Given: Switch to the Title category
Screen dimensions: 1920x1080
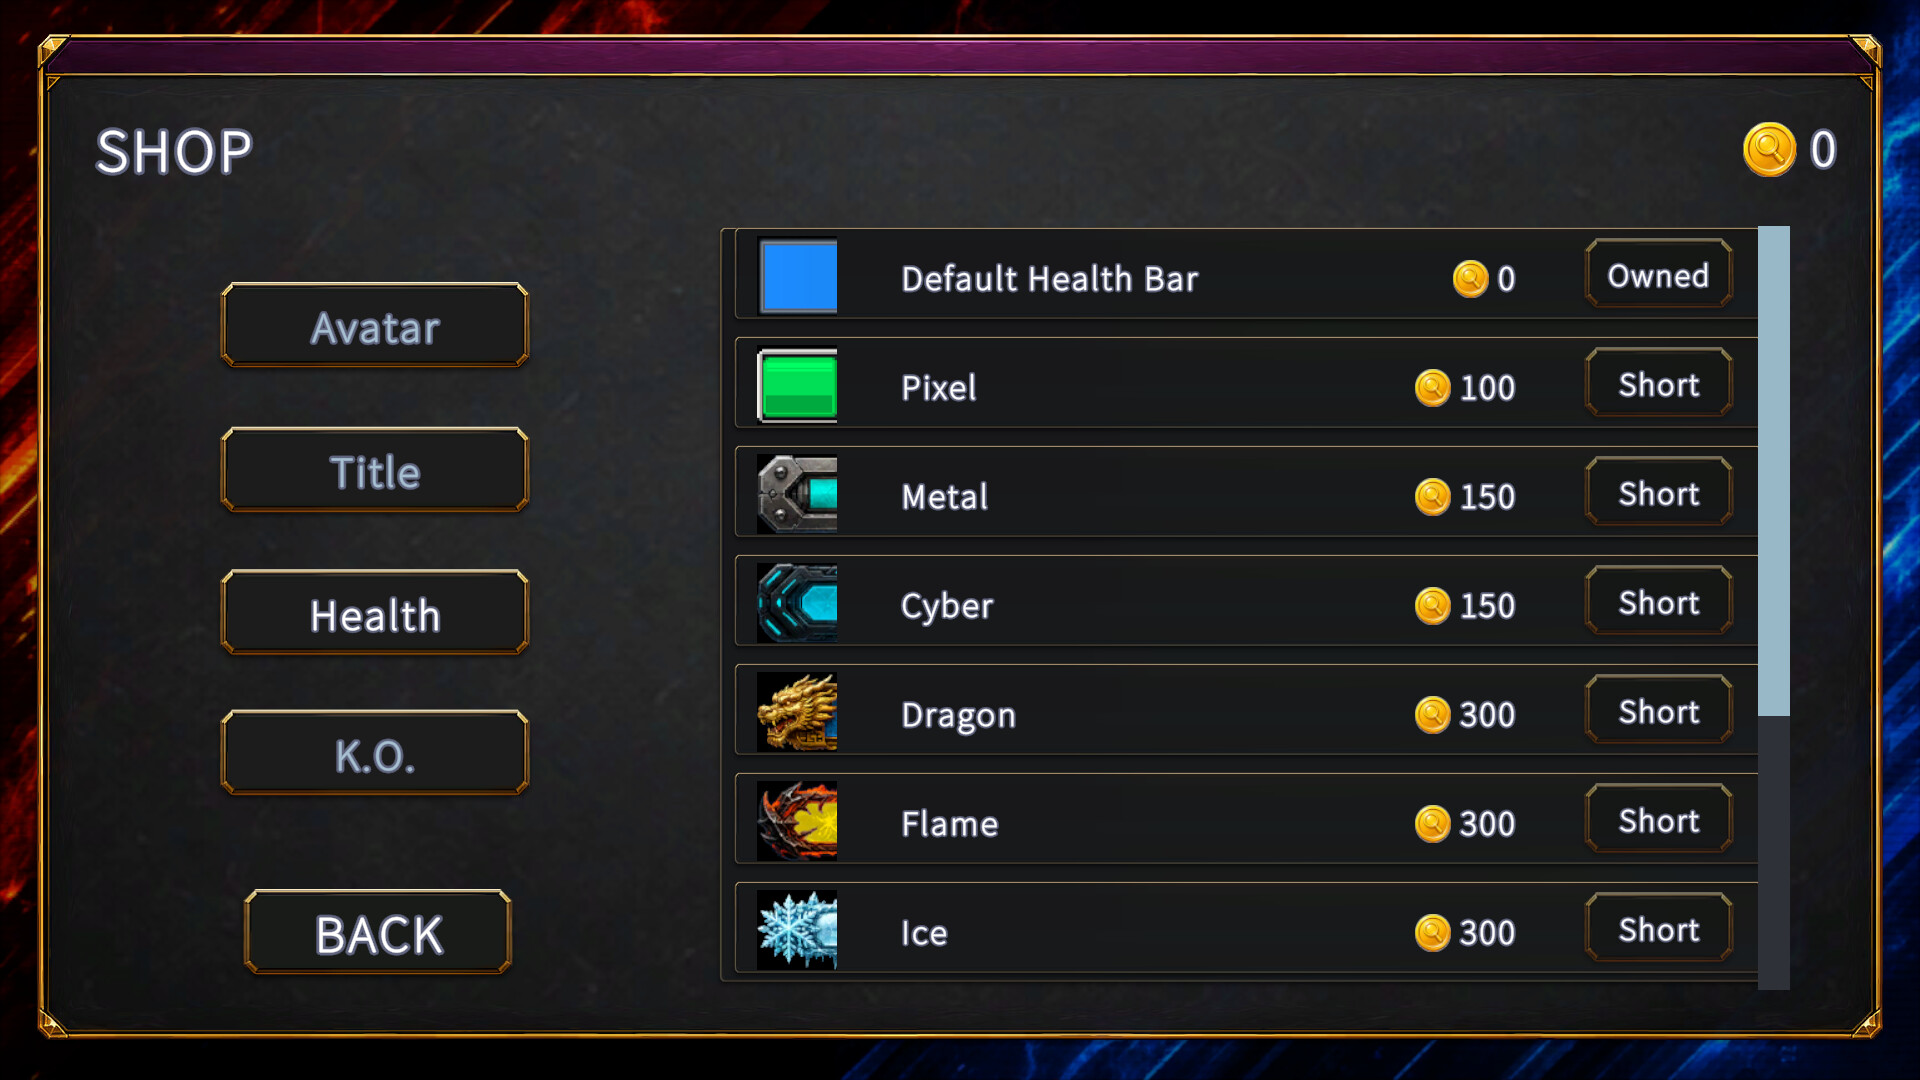Looking at the screenshot, I should [375, 470].
